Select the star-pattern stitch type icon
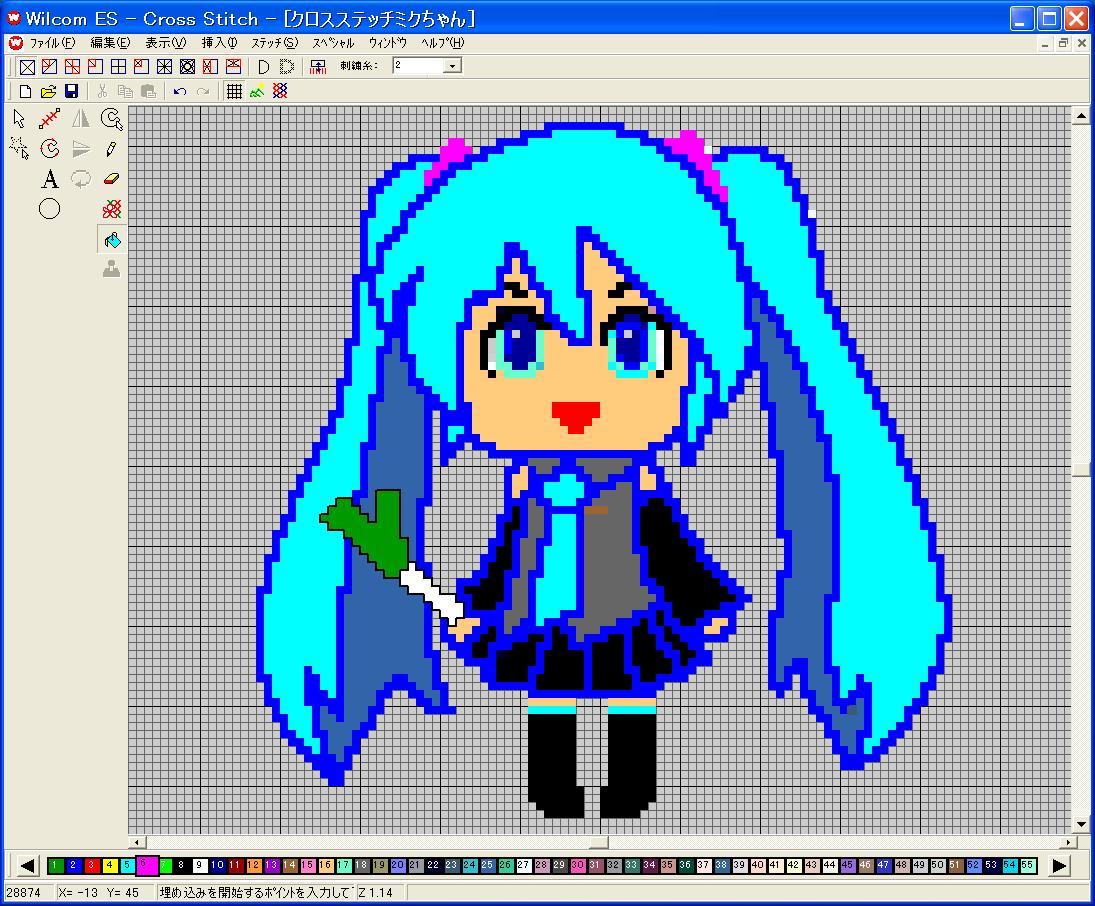The height and width of the screenshot is (906, 1095). (164, 67)
